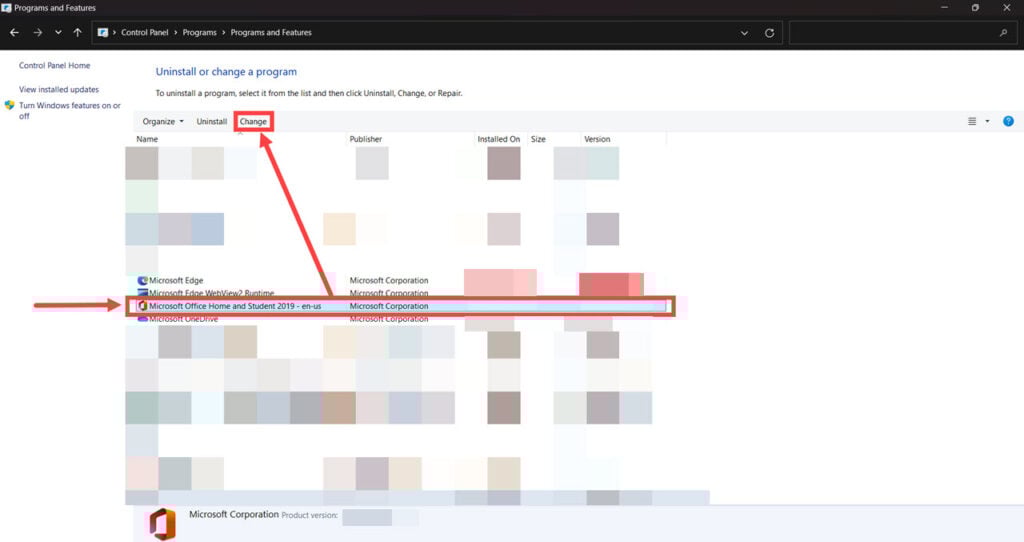1024x542 pixels.
Task: Sort by the Version column header
Action: [x=597, y=139]
